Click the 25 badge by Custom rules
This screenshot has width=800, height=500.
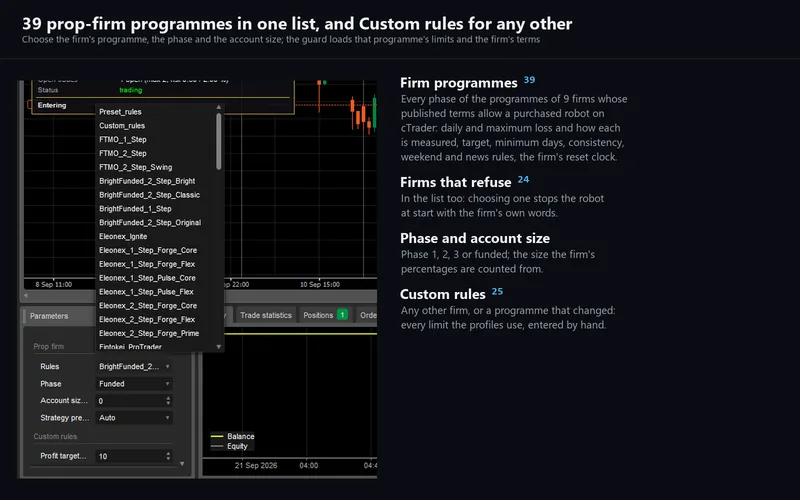point(497,291)
